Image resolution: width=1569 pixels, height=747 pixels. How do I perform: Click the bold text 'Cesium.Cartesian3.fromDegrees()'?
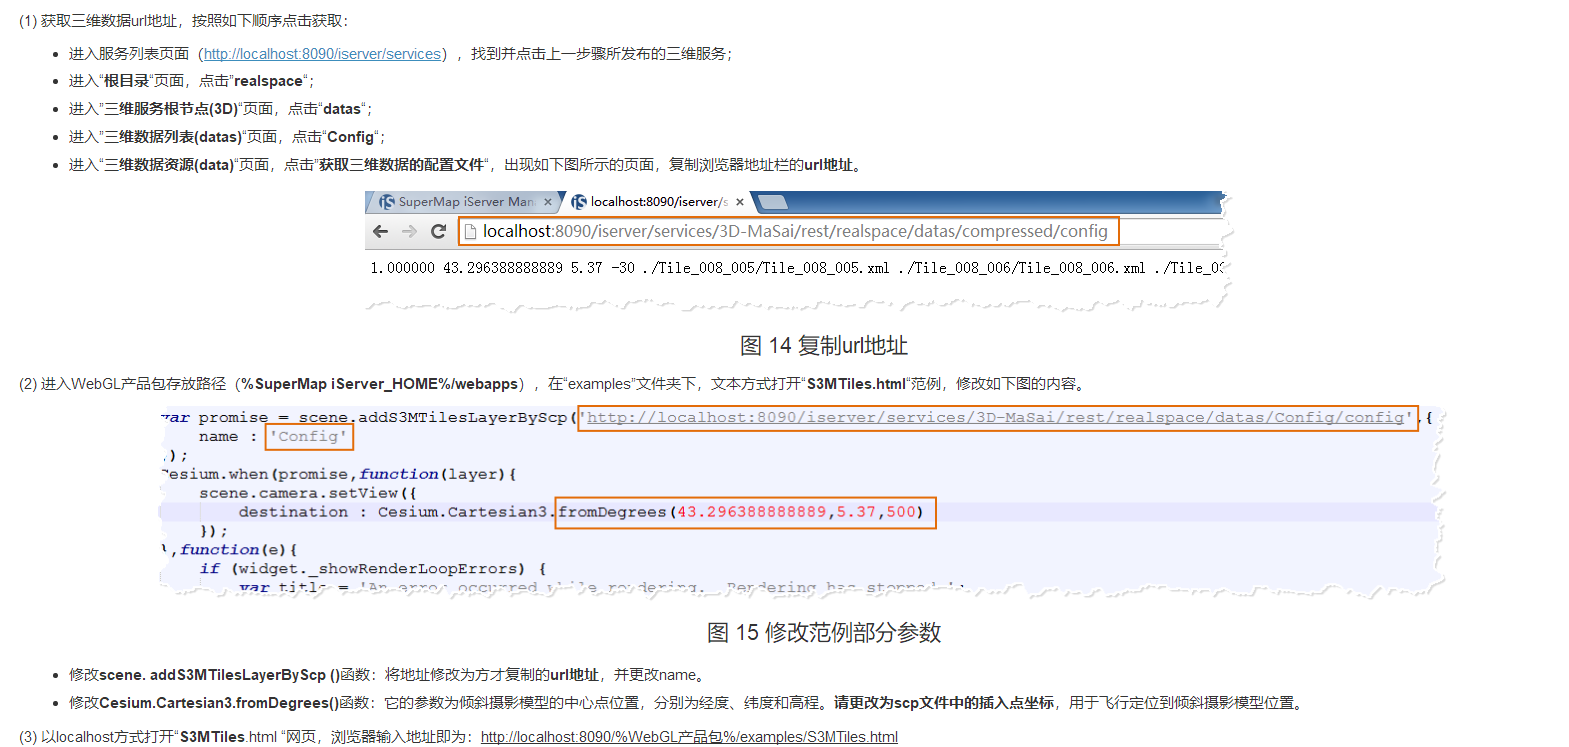(219, 703)
